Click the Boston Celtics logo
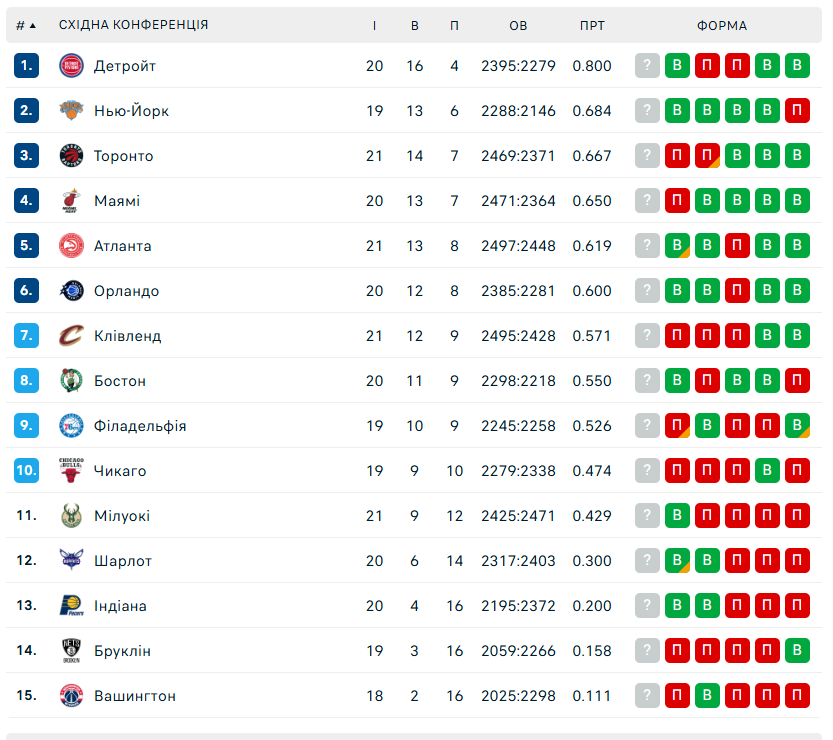This screenshot has height=740, width=833. [x=71, y=381]
